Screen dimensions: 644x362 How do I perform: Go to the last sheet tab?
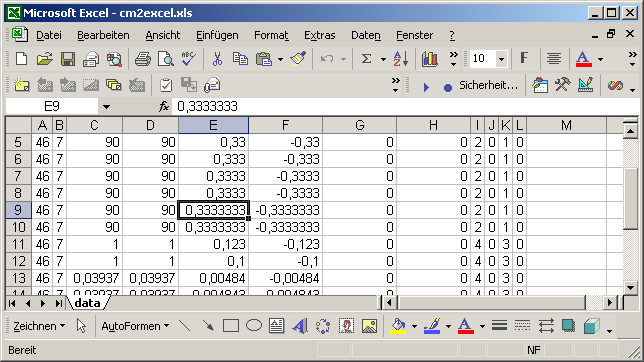click(59, 304)
